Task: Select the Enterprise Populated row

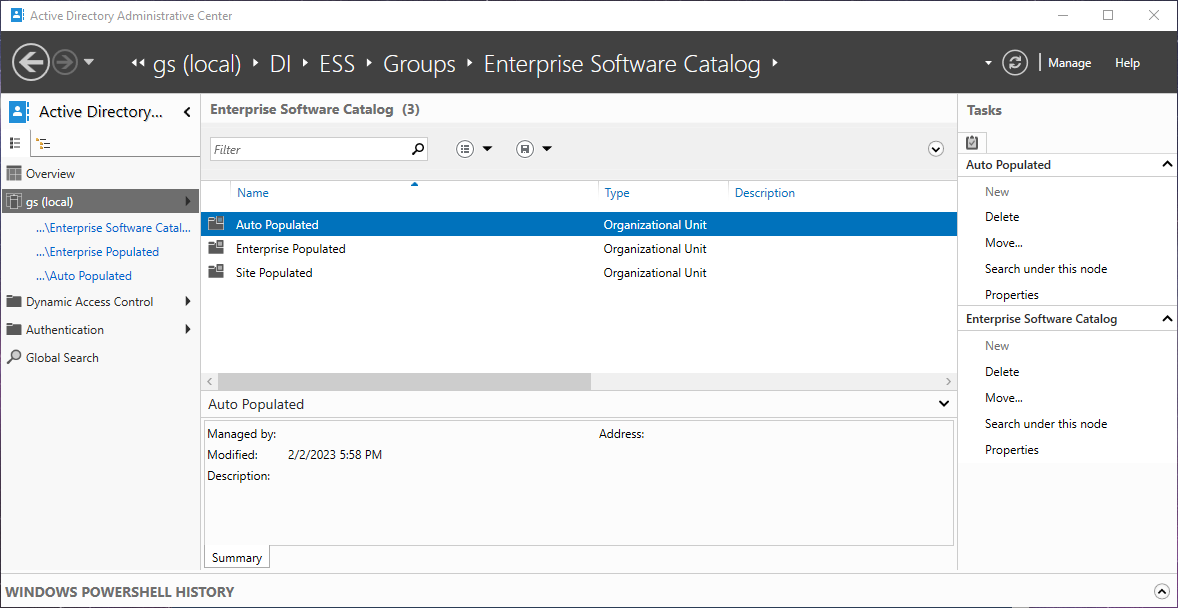Action: [578, 248]
